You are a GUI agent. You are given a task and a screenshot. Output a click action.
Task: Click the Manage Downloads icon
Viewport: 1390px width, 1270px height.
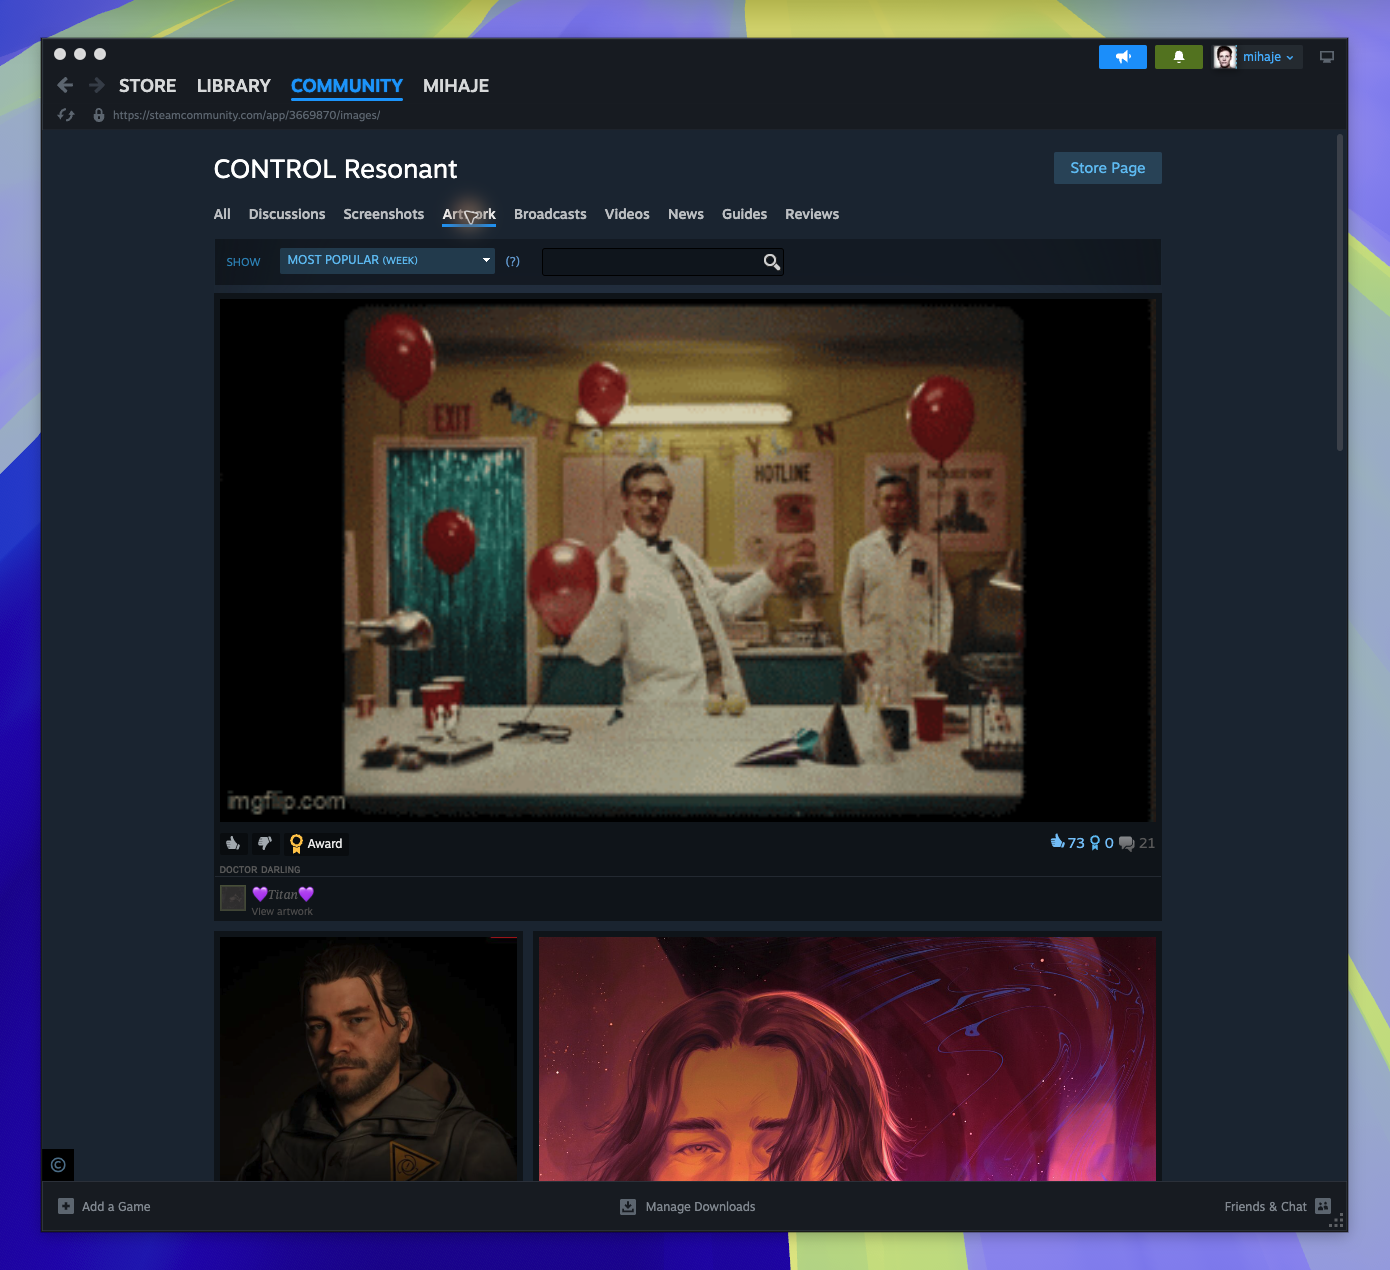[628, 1206]
